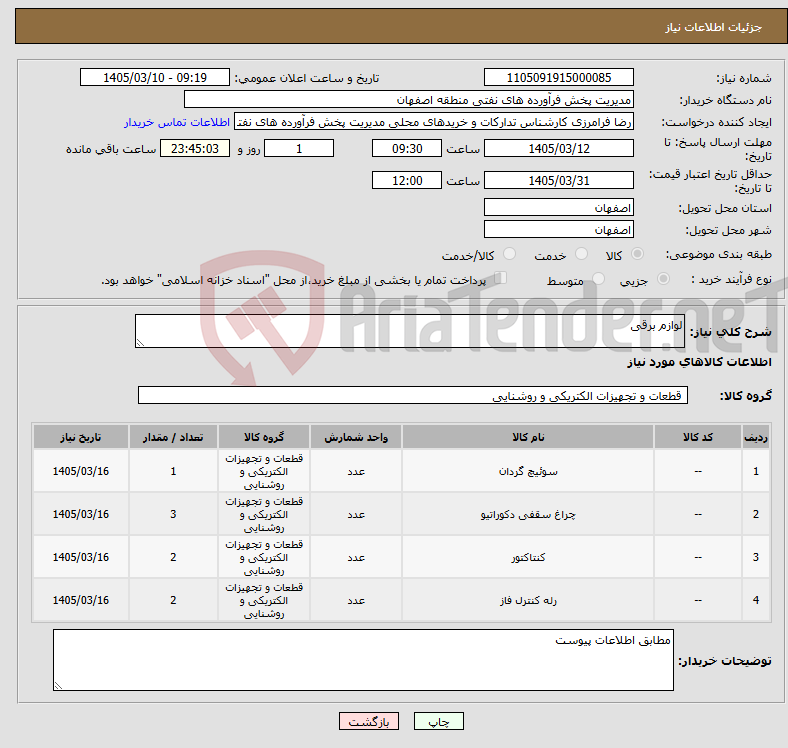Image resolution: width=788 pixels, height=748 pixels.
Task: Click the بازگشت back button
Action: (x=369, y=721)
